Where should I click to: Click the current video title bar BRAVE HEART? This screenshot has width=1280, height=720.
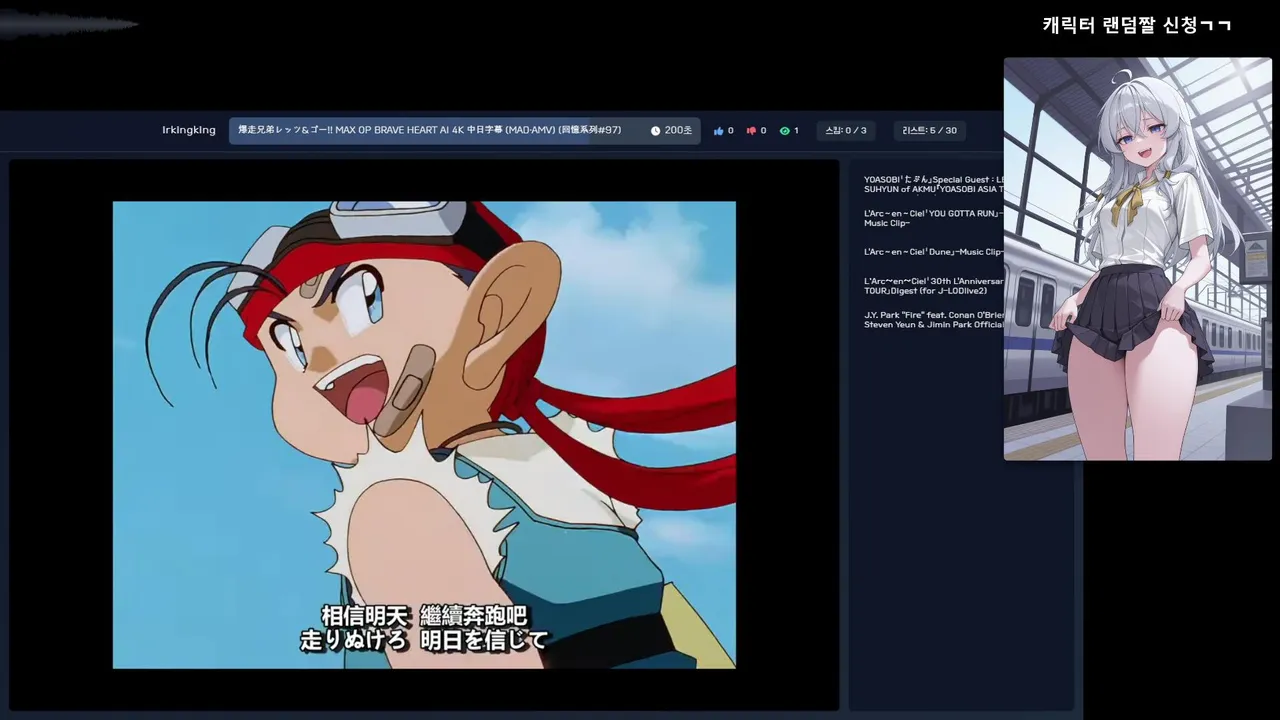click(x=465, y=131)
